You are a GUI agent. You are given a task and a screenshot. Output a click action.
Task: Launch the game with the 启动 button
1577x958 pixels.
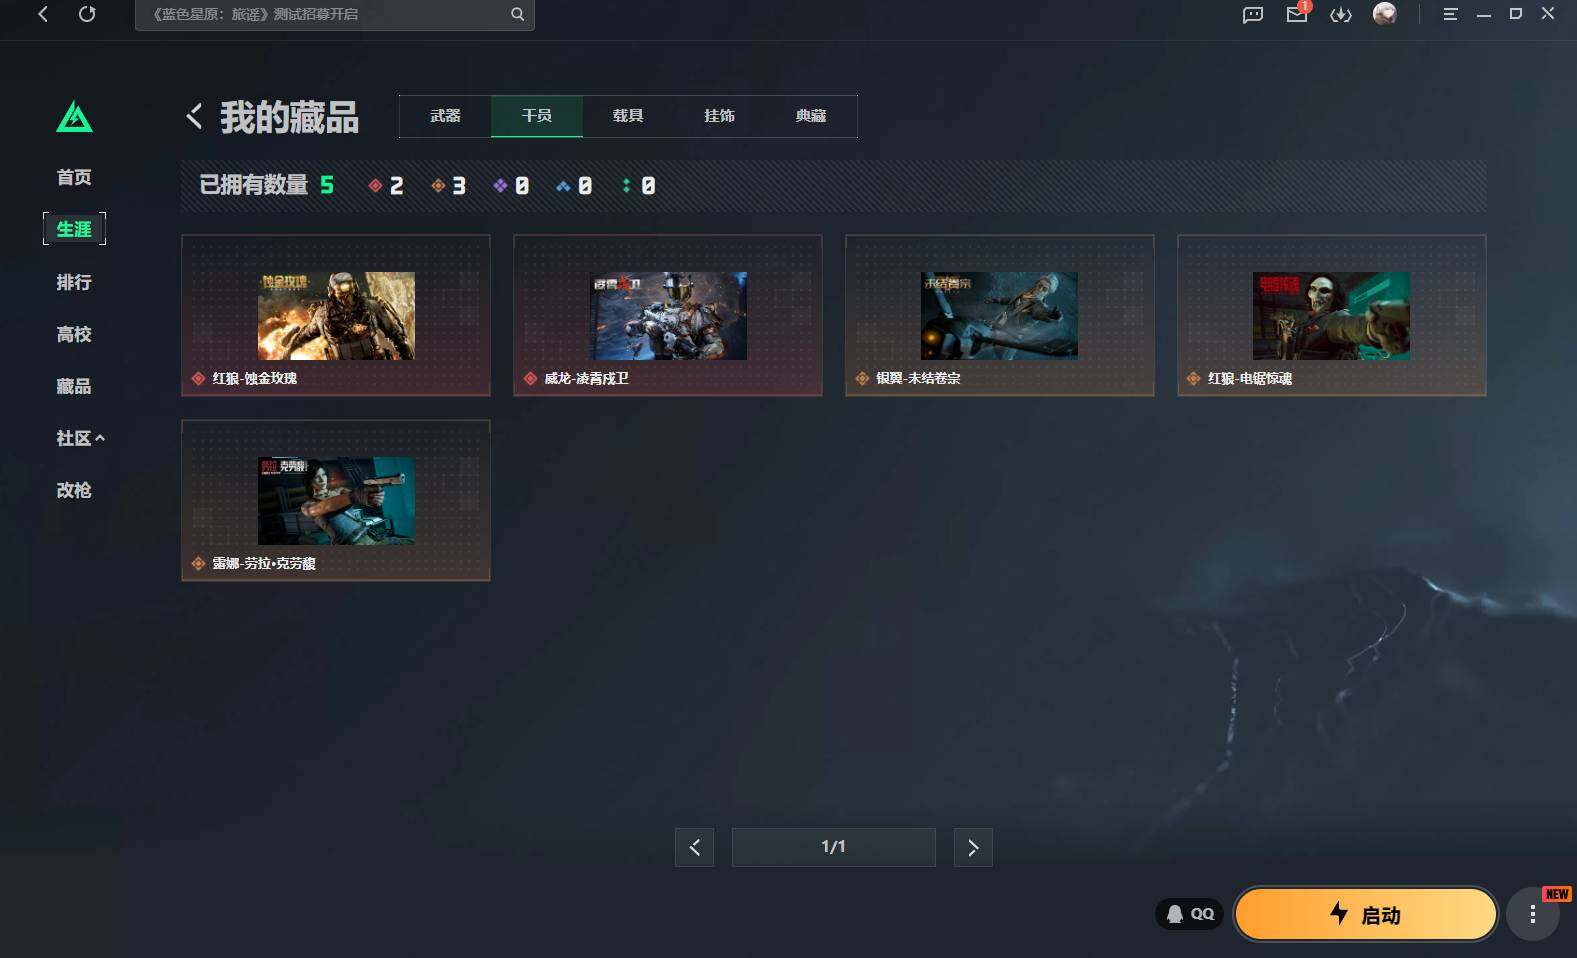click(x=1366, y=914)
